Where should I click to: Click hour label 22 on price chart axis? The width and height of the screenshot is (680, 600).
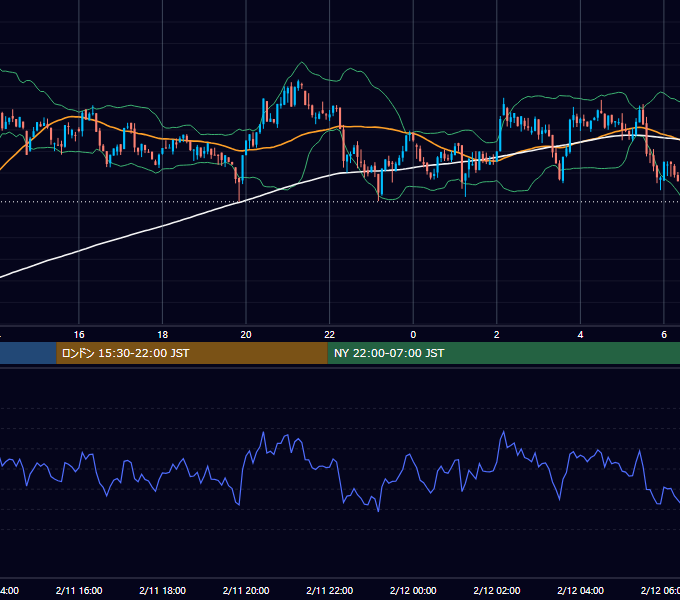point(330,335)
